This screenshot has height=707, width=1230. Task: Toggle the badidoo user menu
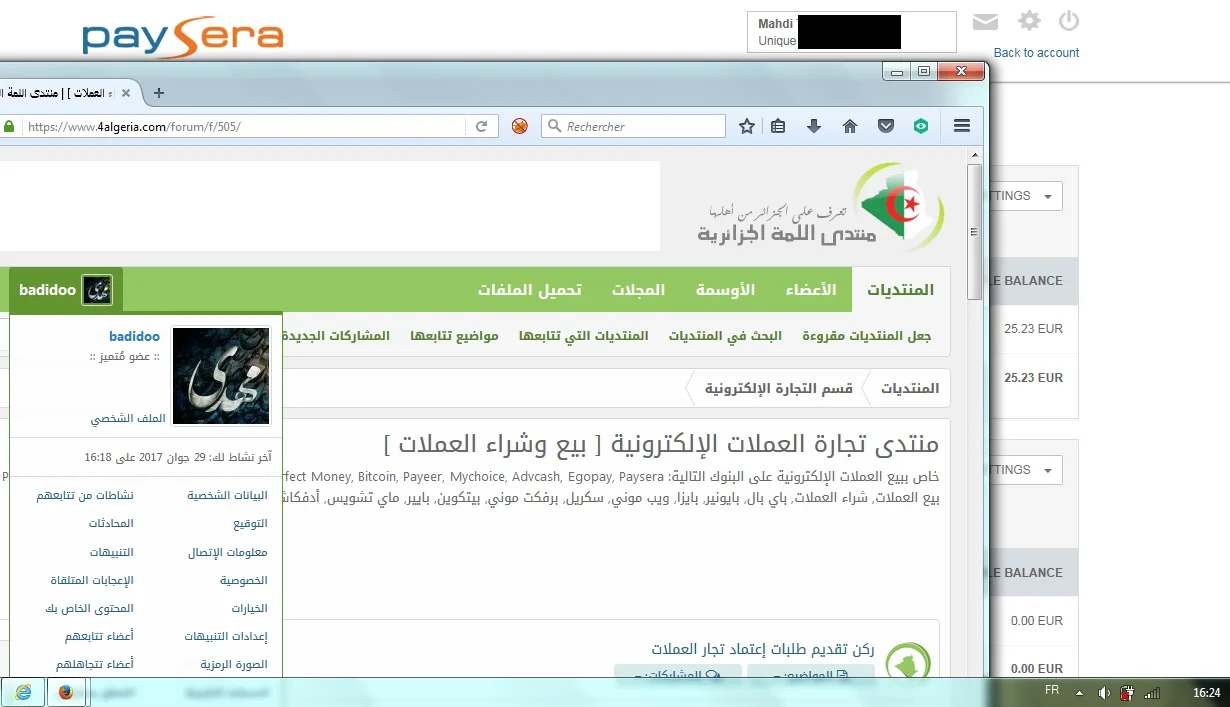point(65,290)
